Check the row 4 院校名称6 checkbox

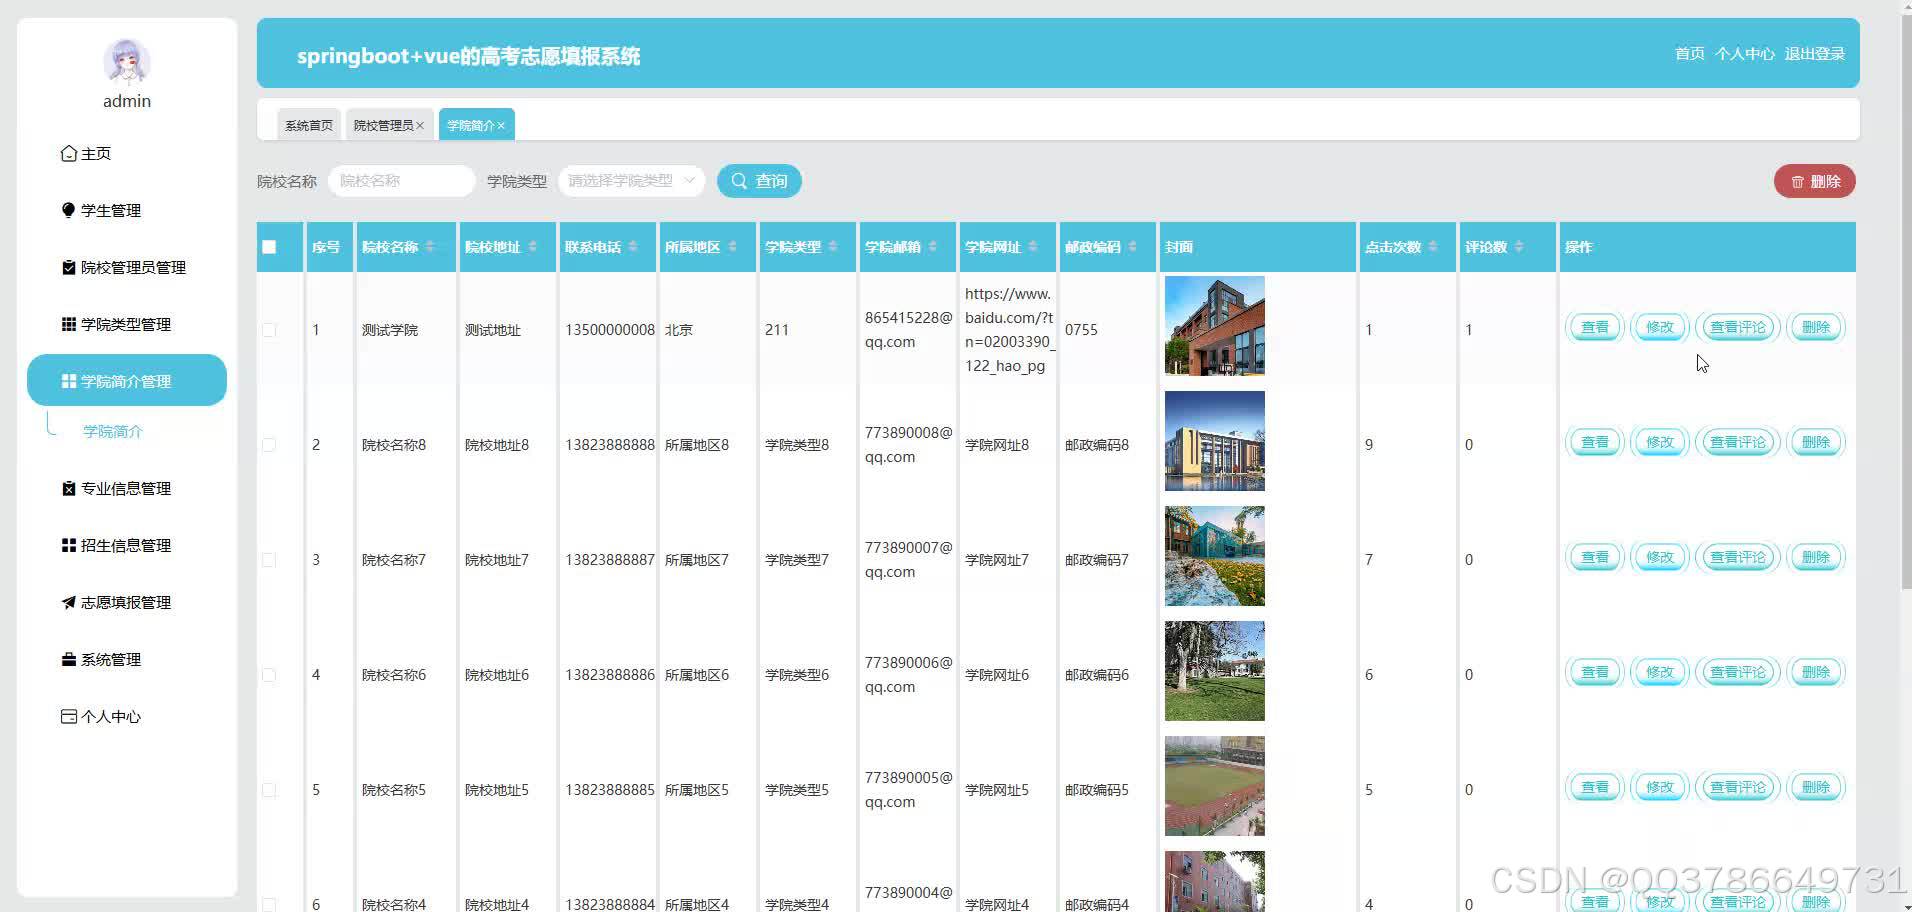269,675
